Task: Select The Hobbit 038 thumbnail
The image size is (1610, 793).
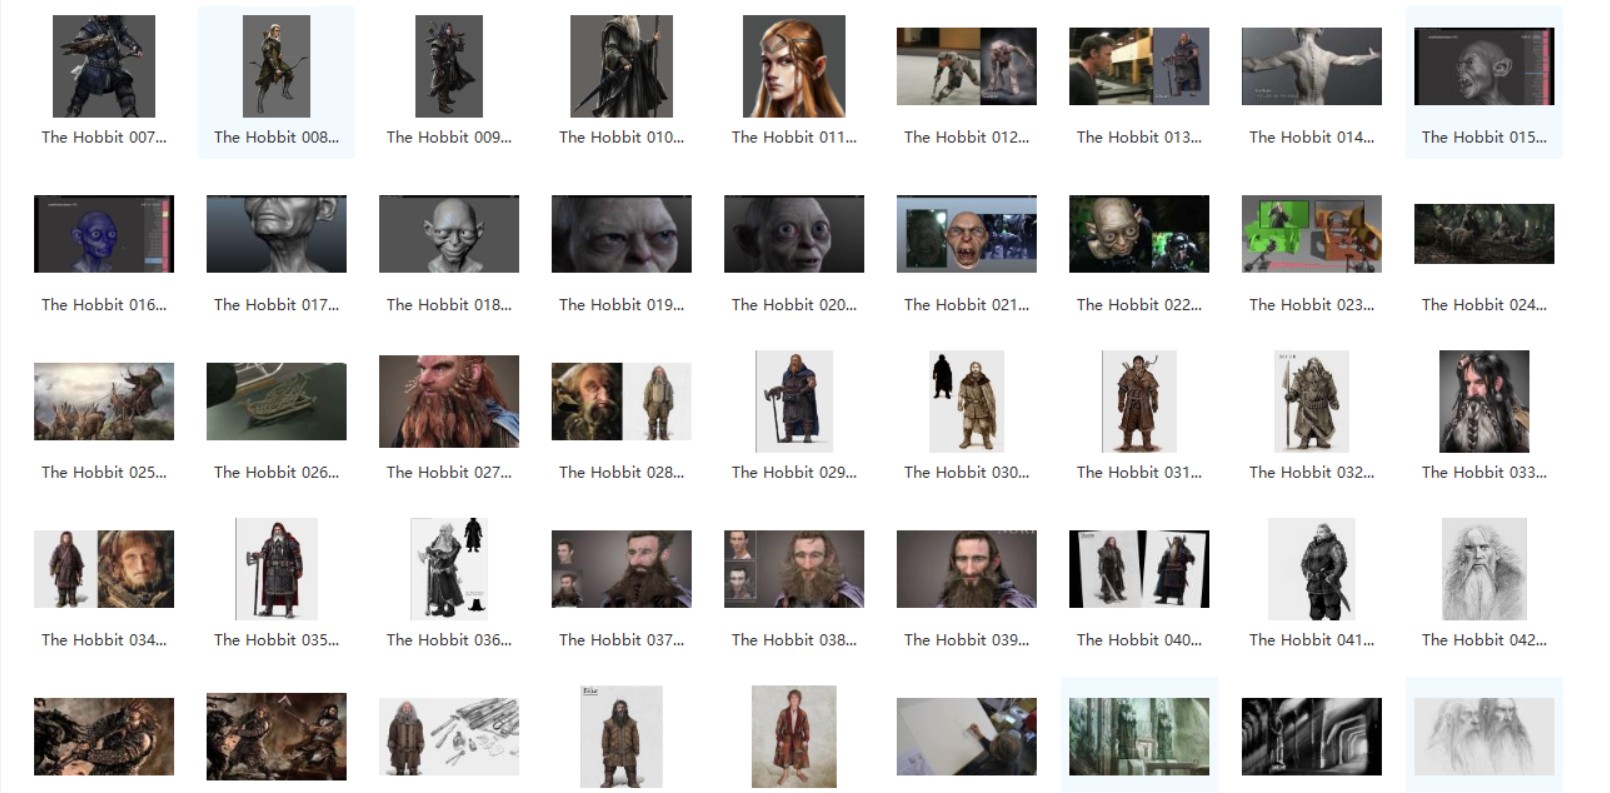Action: pos(794,569)
